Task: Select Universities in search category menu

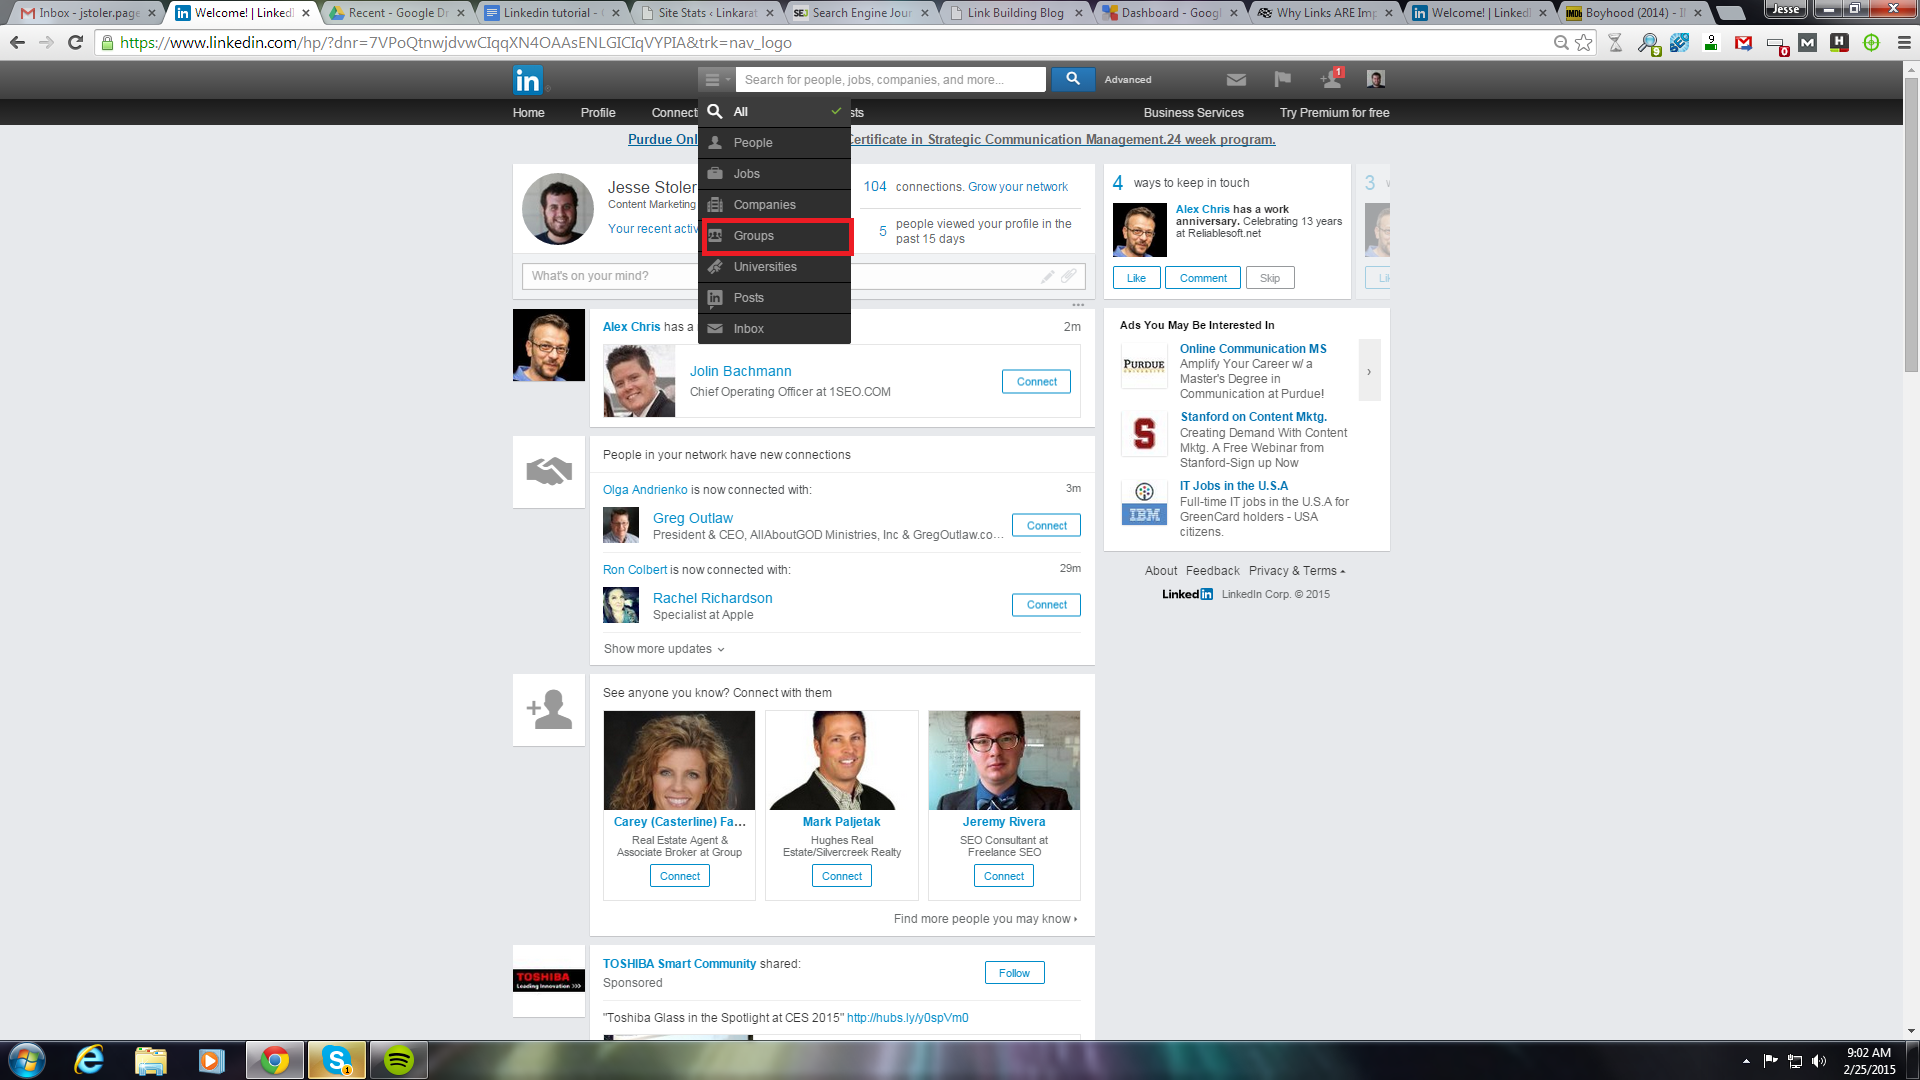Action: (774, 267)
